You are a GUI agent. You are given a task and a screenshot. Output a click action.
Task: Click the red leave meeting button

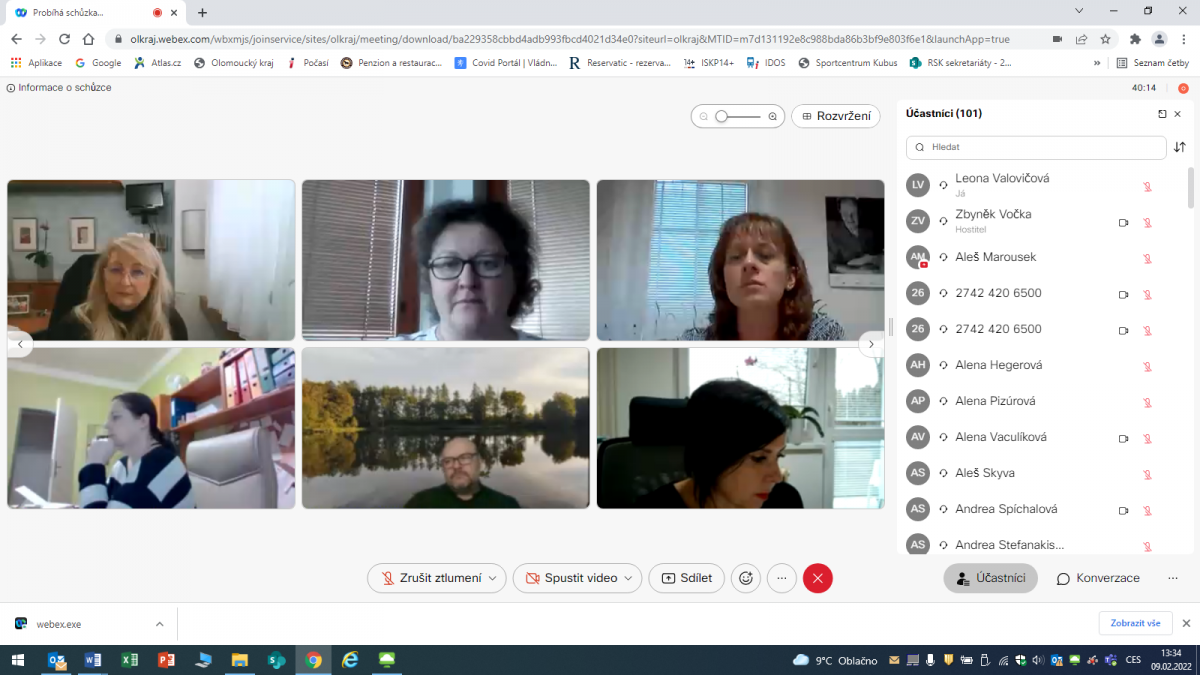click(x=817, y=578)
